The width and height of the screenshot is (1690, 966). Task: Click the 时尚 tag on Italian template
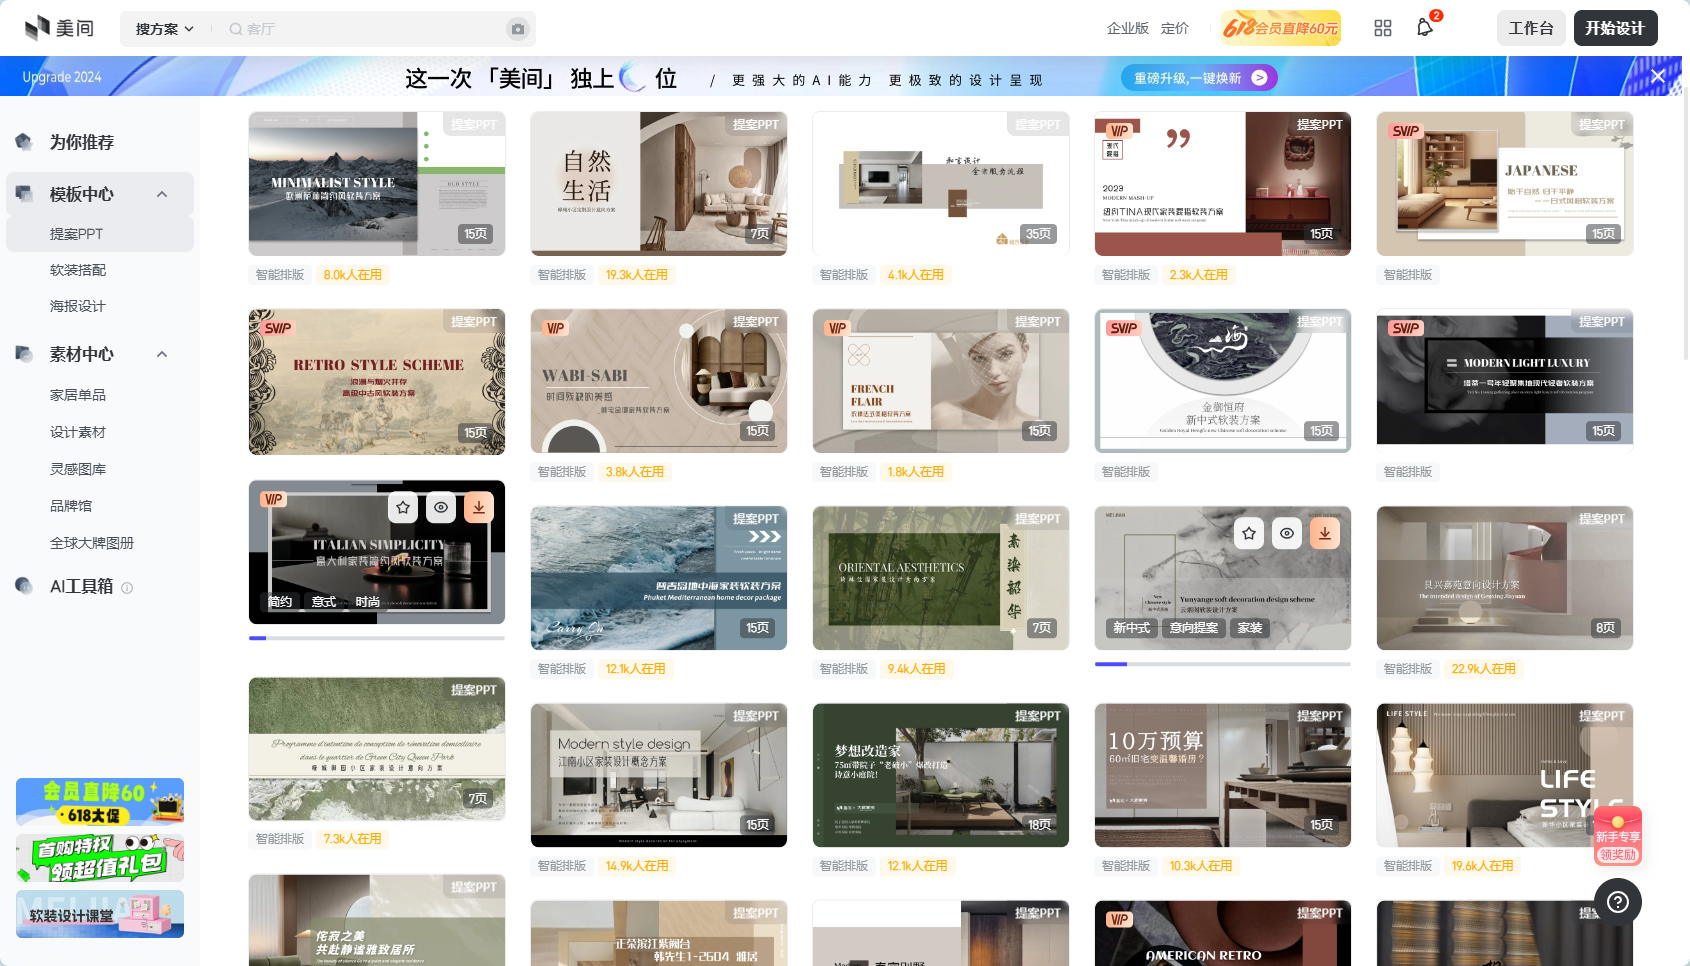point(368,601)
